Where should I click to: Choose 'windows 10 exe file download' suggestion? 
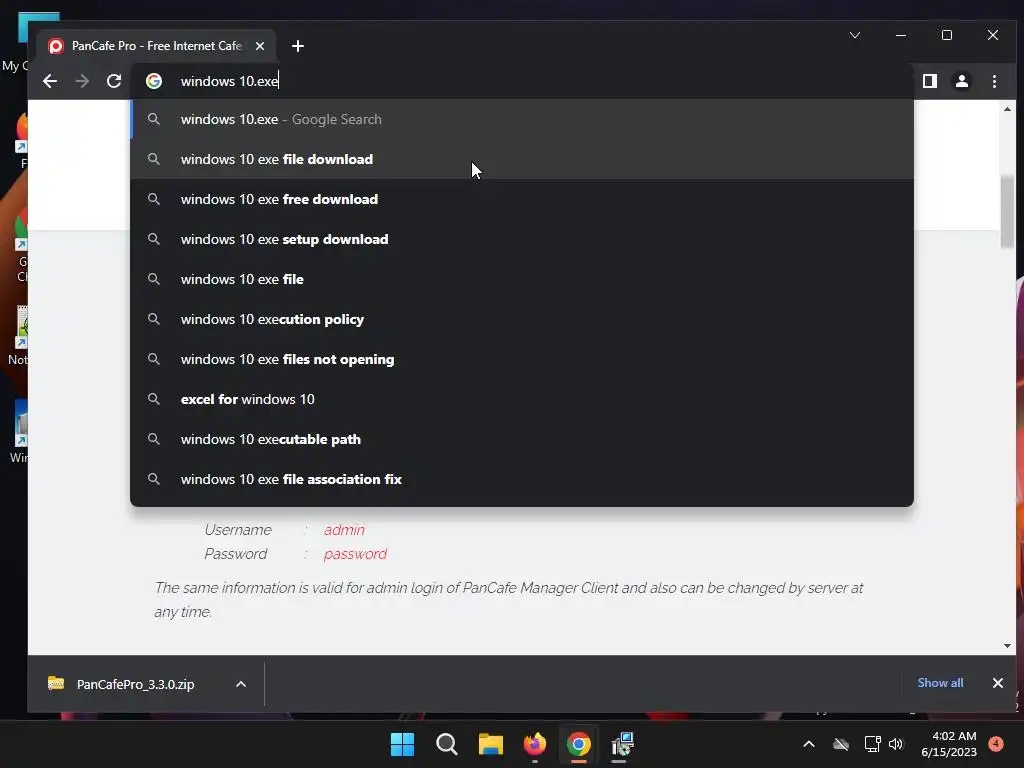pos(522,159)
